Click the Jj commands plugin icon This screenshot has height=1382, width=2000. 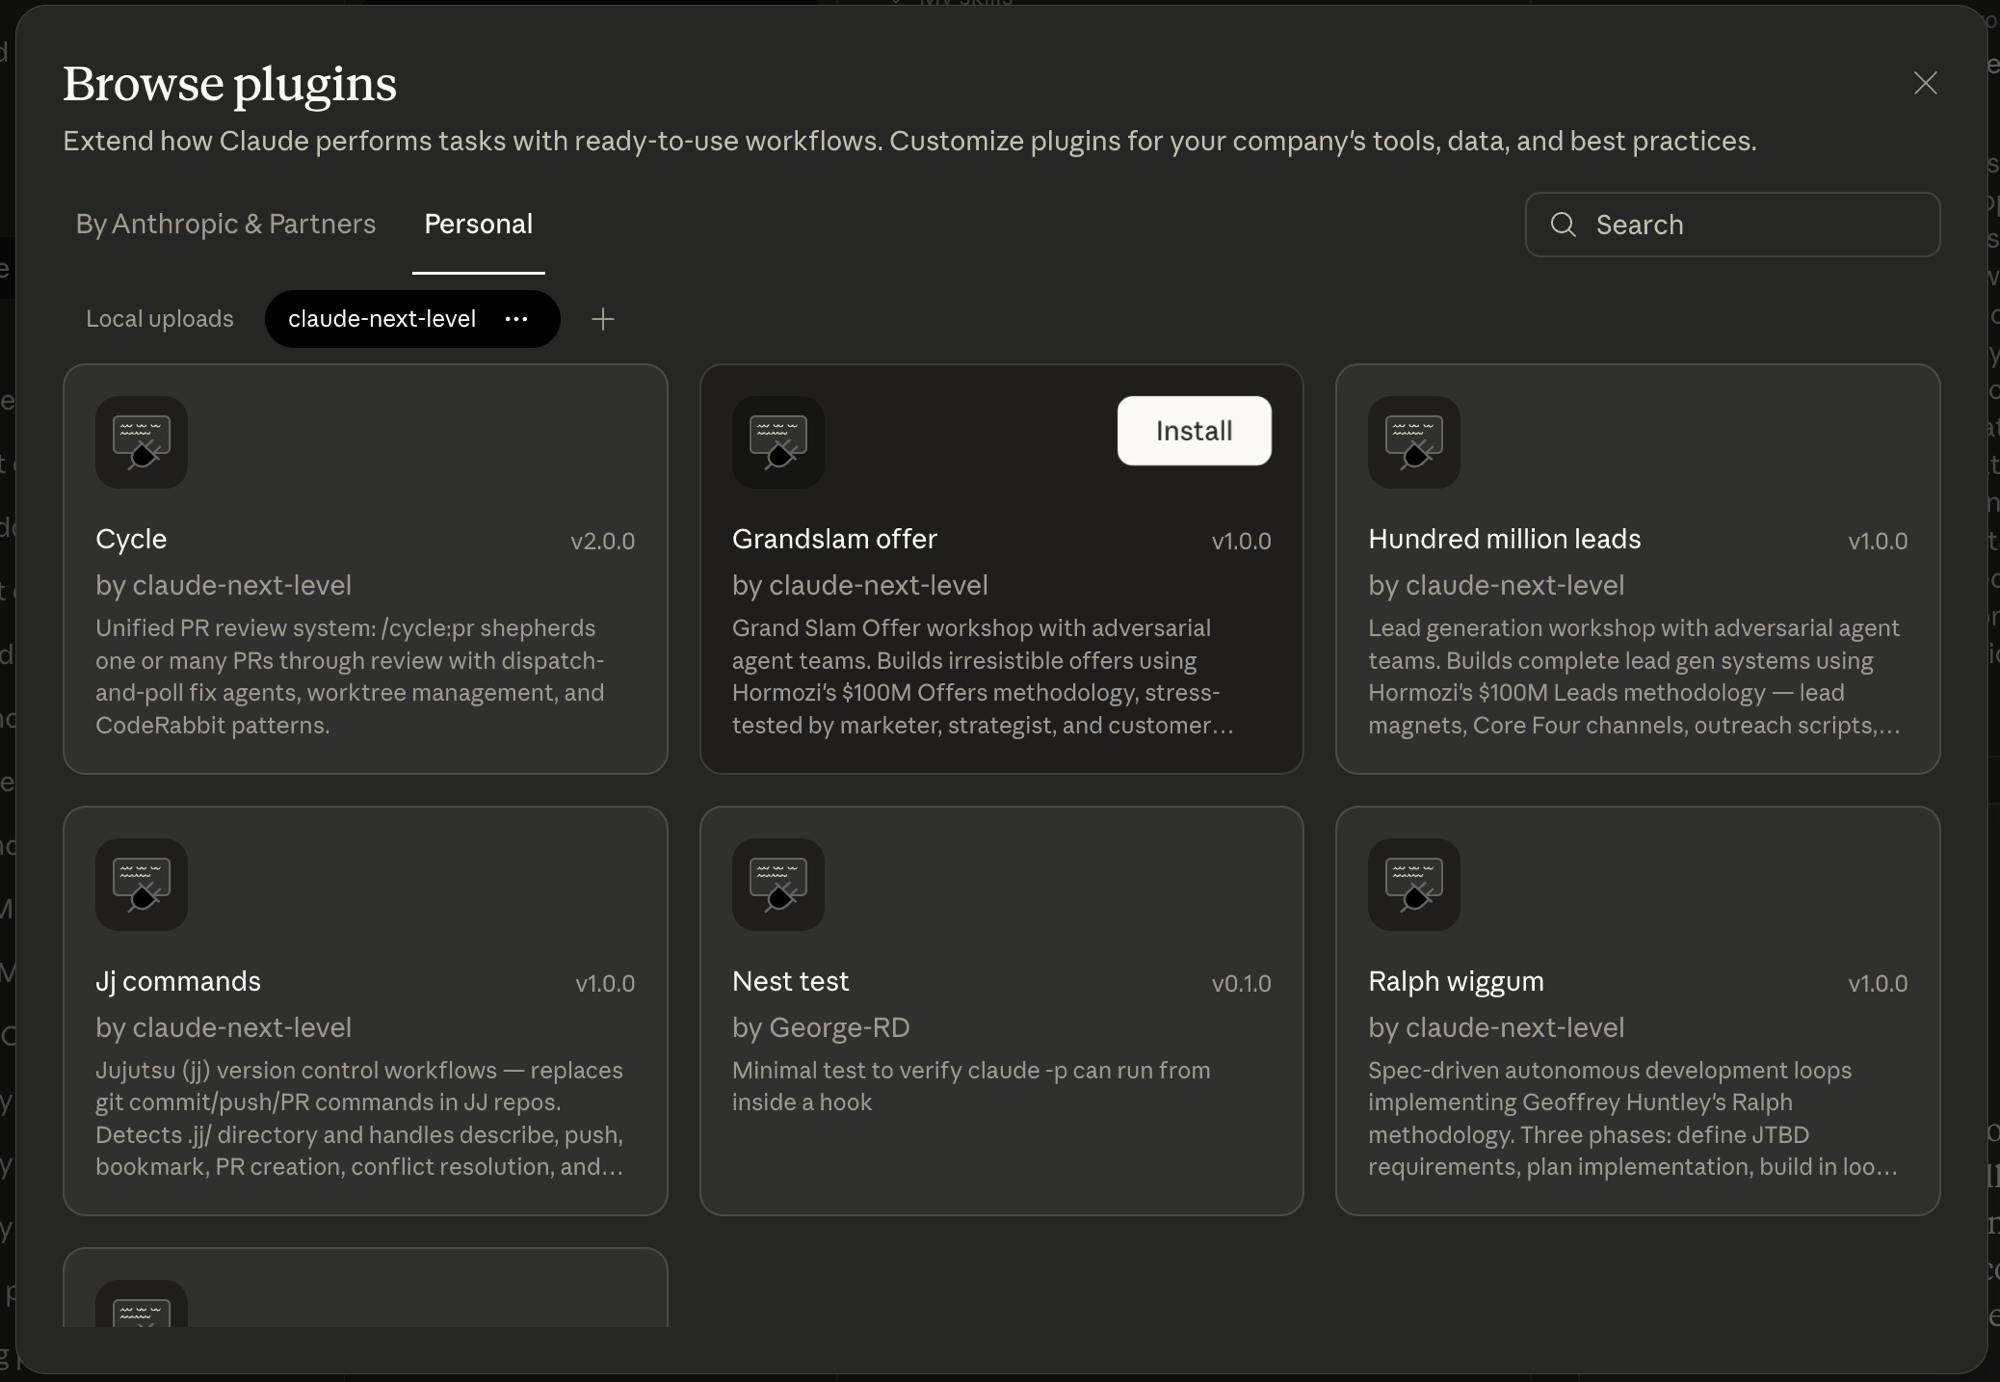141,884
